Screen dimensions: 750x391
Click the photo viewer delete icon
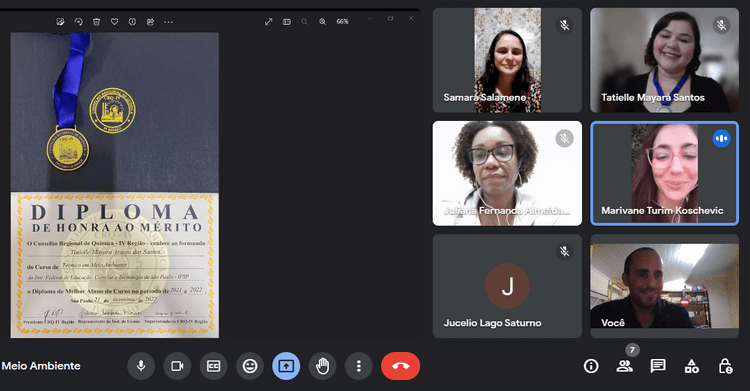pos(97,22)
